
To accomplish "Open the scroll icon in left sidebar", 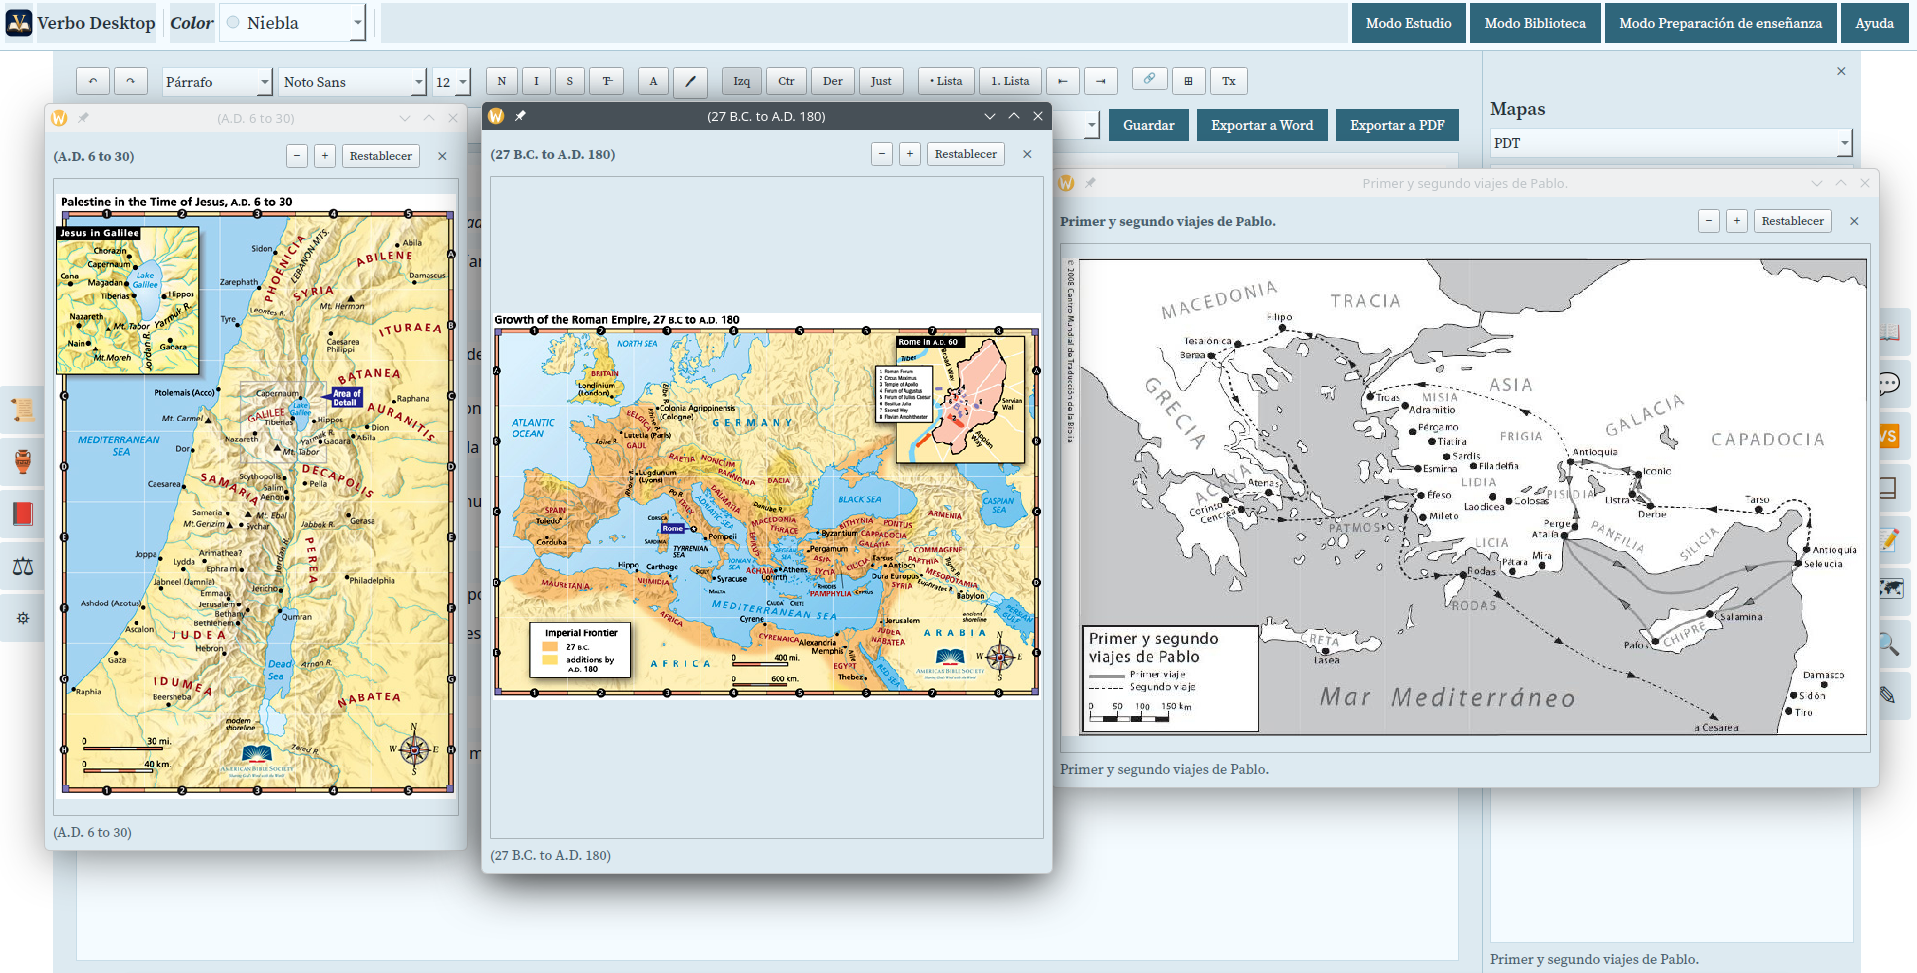I will (23, 409).
